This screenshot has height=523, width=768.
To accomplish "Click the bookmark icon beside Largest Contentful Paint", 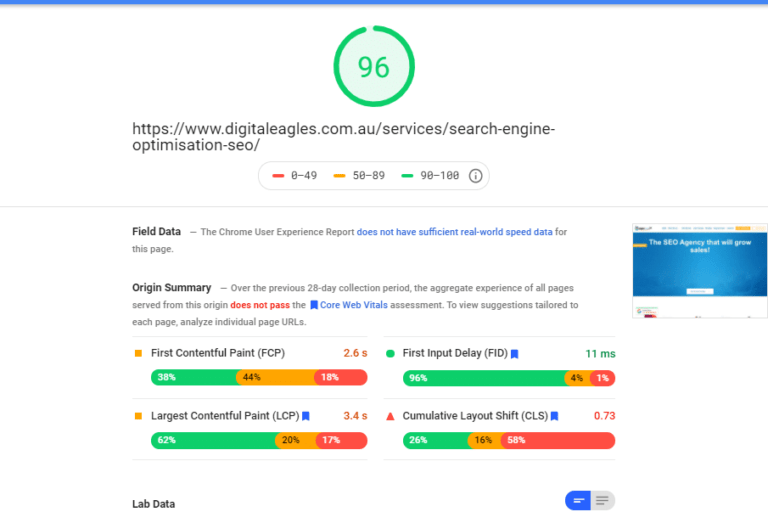I will [x=306, y=416].
